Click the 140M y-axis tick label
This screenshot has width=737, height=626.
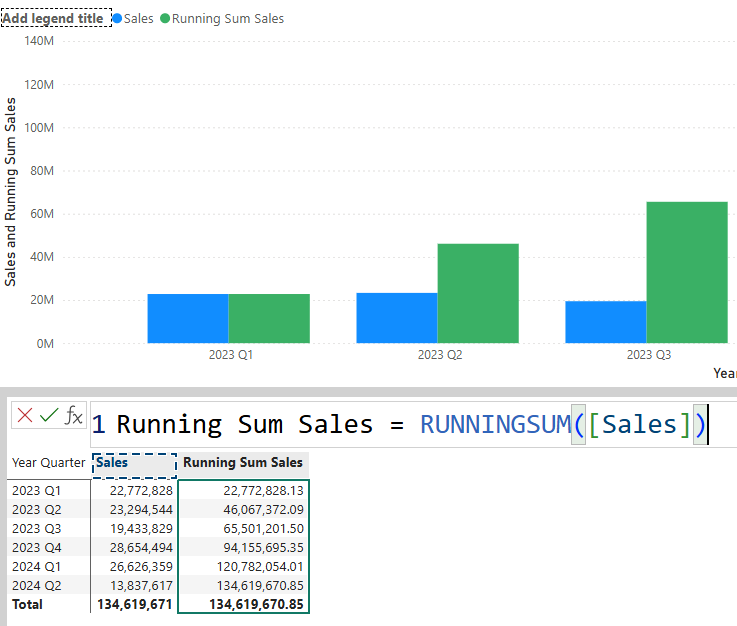click(39, 41)
